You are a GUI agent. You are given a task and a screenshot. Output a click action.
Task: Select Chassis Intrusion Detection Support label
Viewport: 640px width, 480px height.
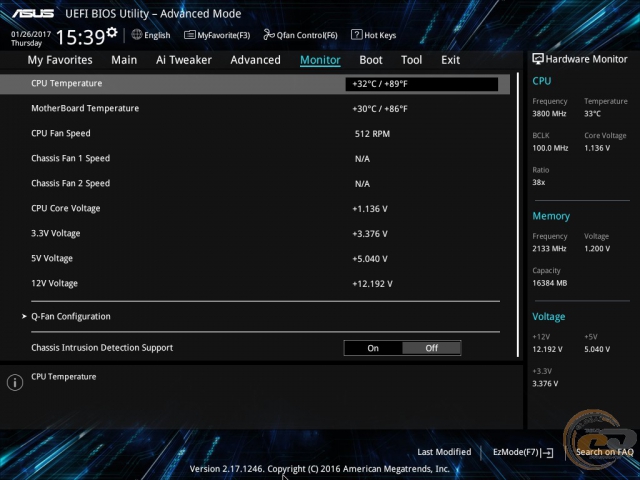(102, 348)
